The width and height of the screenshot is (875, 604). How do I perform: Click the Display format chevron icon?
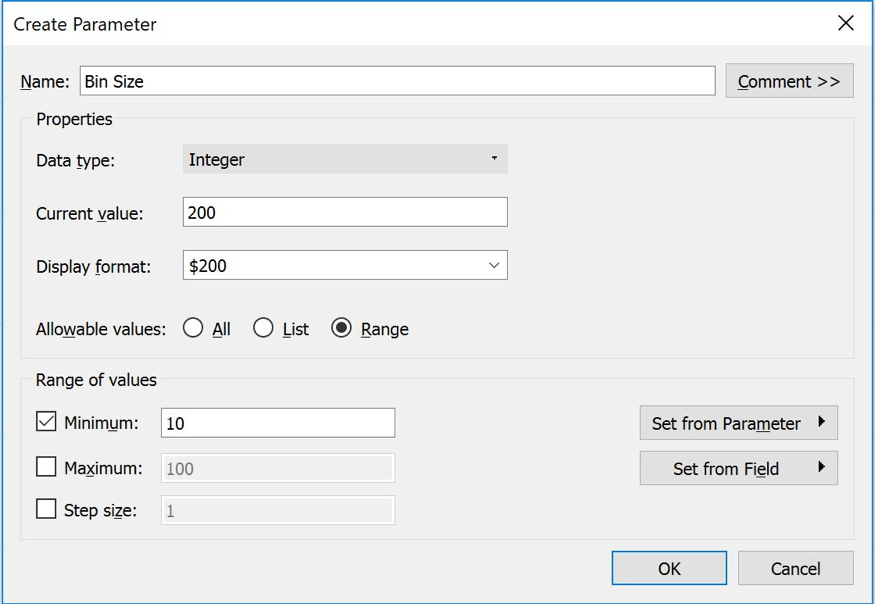(492, 265)
